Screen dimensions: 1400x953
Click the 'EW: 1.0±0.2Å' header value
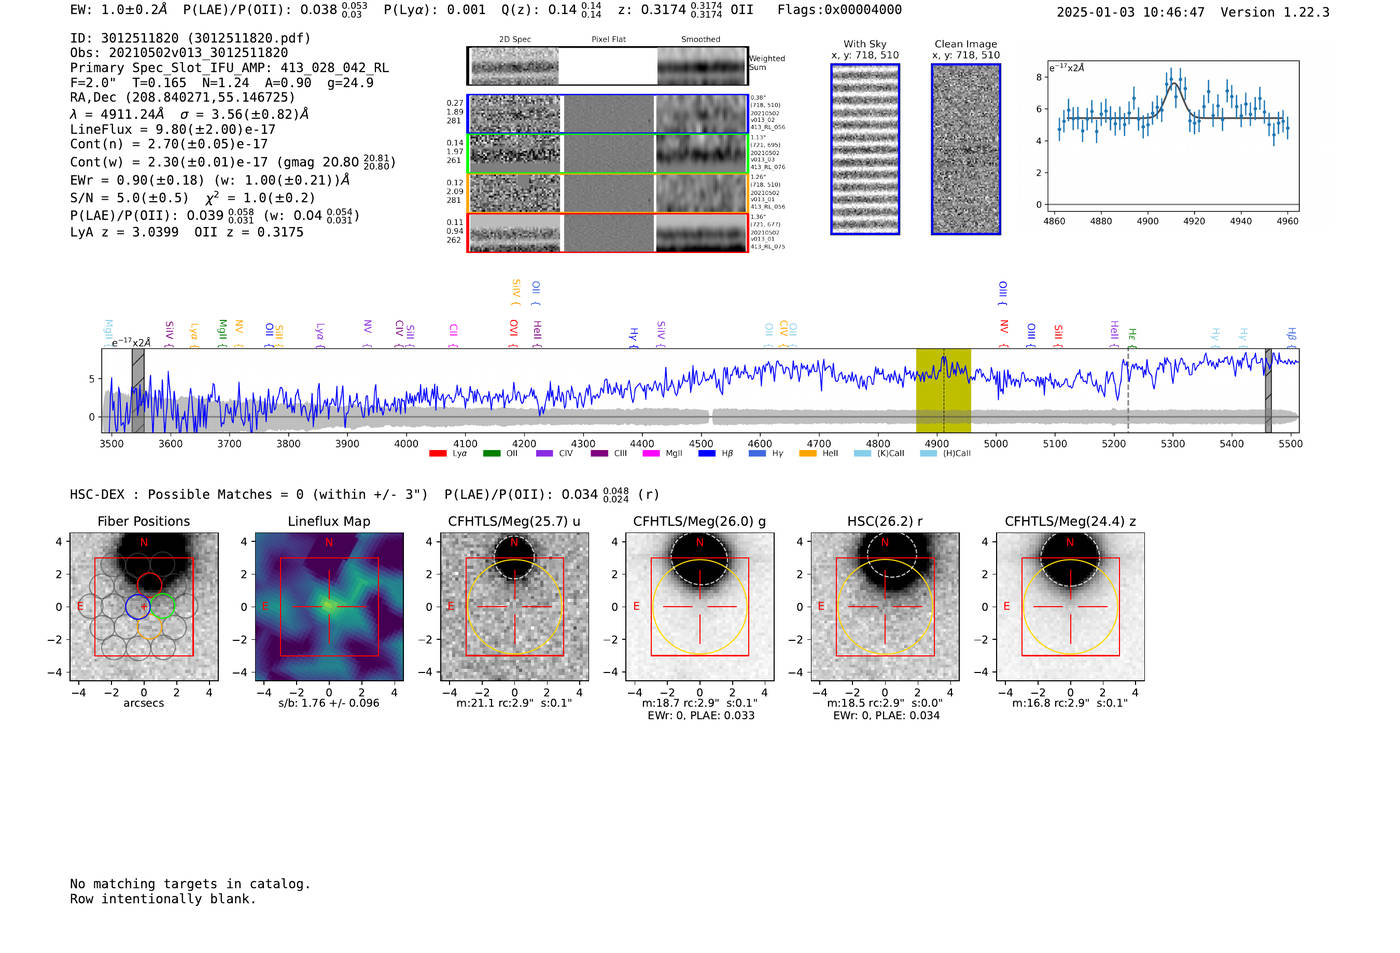[119, 10]
